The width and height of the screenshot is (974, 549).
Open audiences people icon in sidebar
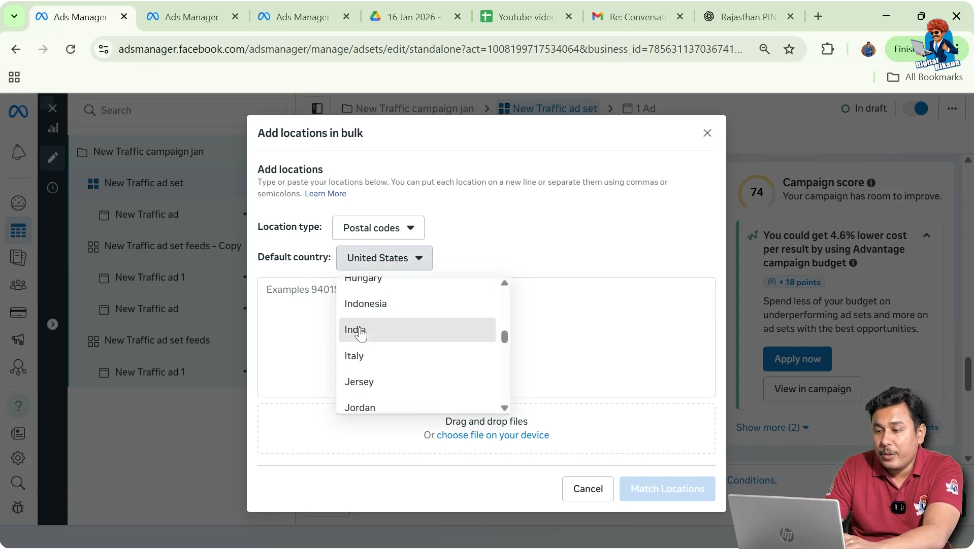18,285
